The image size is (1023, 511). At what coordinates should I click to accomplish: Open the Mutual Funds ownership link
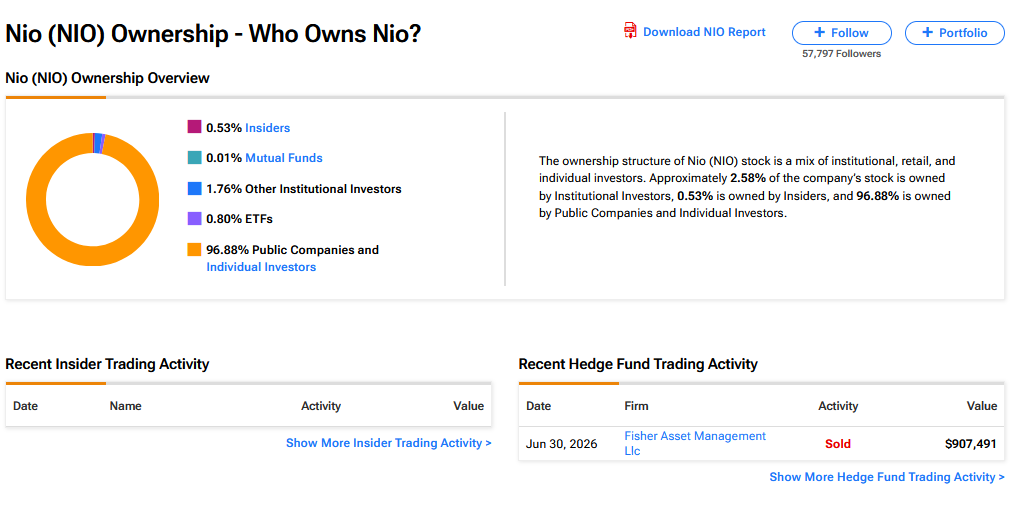(284, 158)
